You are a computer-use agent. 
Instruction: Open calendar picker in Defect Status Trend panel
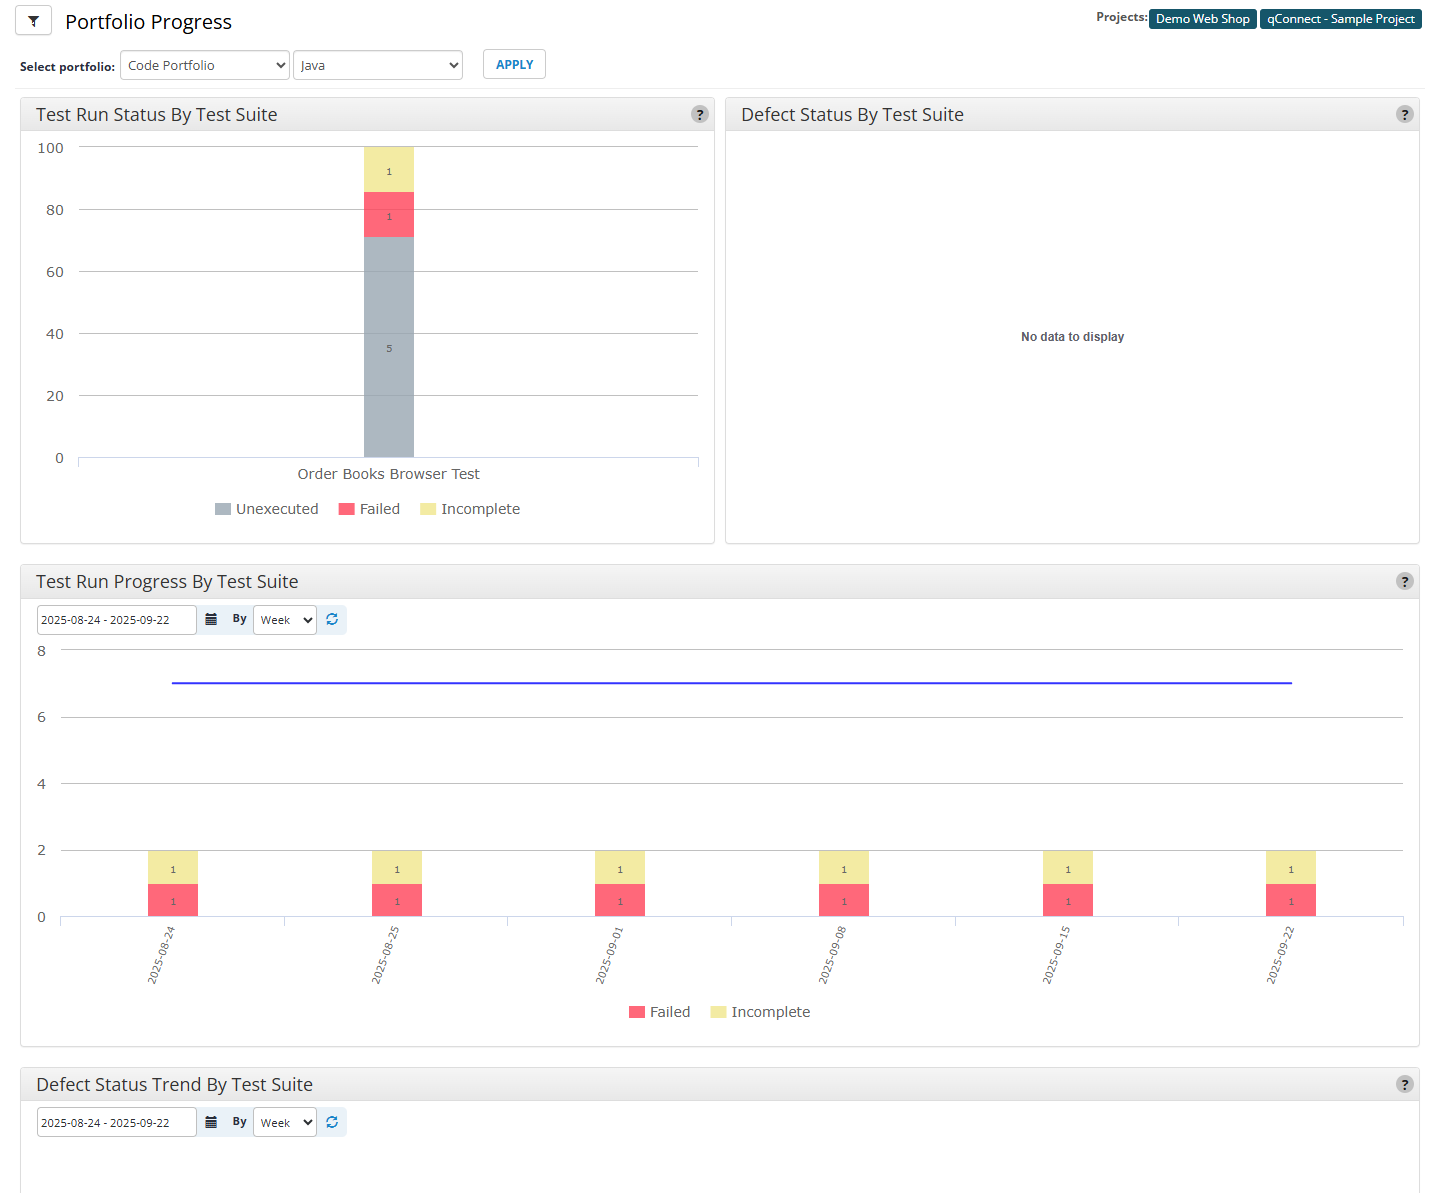(x=211, y=1123)
